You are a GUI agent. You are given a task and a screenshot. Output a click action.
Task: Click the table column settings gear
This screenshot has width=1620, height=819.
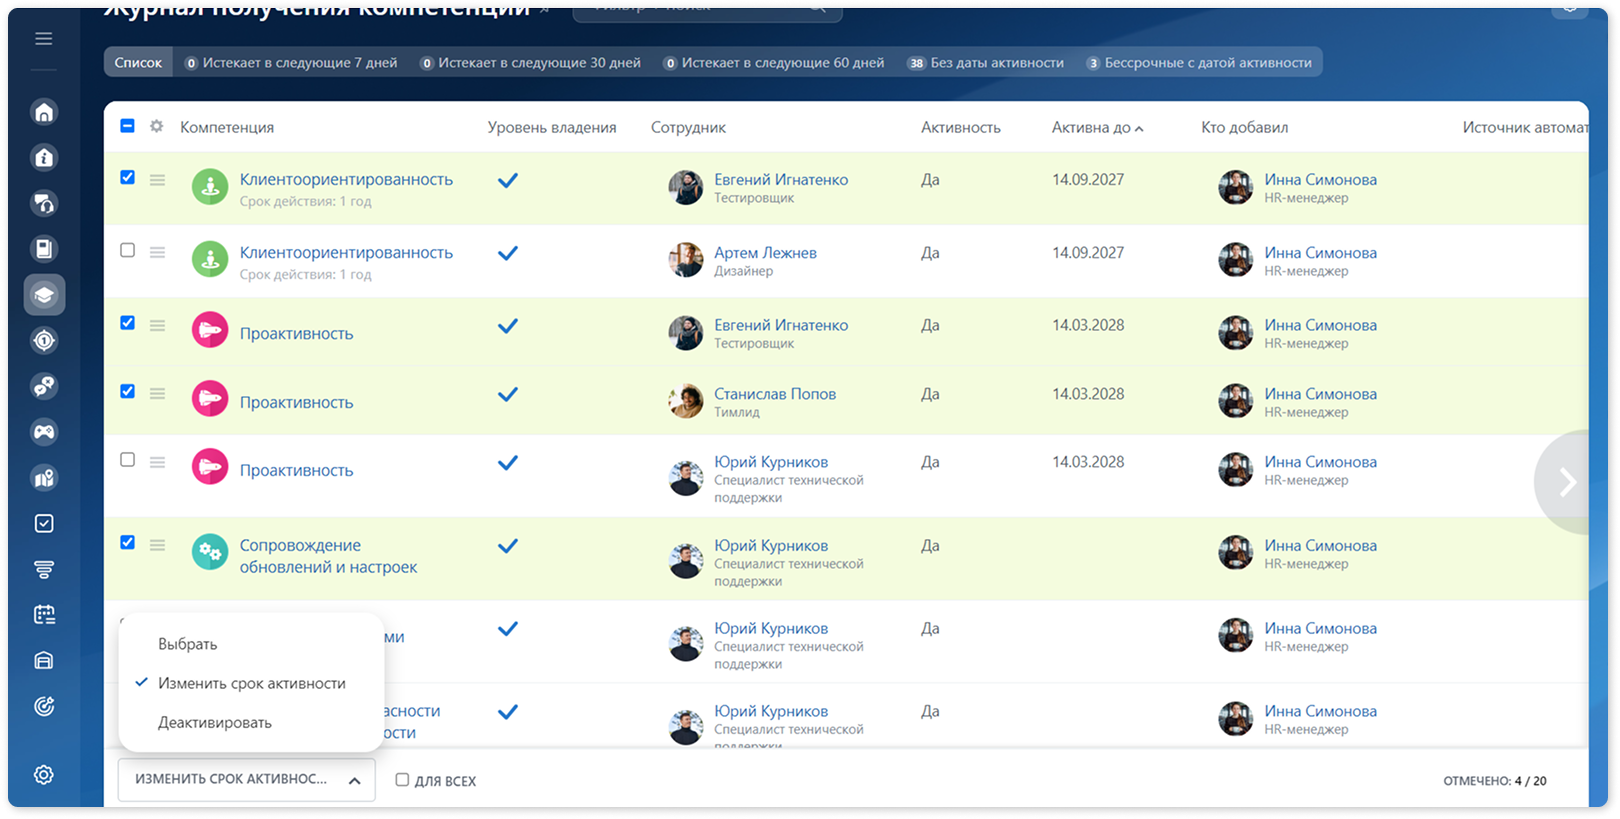(x=157, y=127)
